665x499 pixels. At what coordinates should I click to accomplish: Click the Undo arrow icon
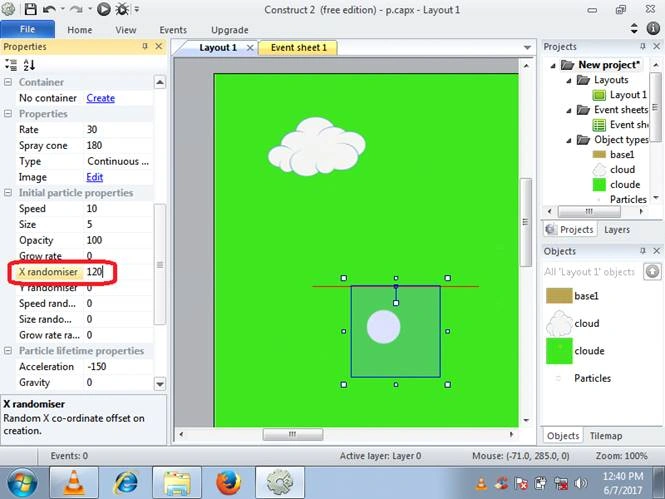pyautogui.click(x=49, y=9)
